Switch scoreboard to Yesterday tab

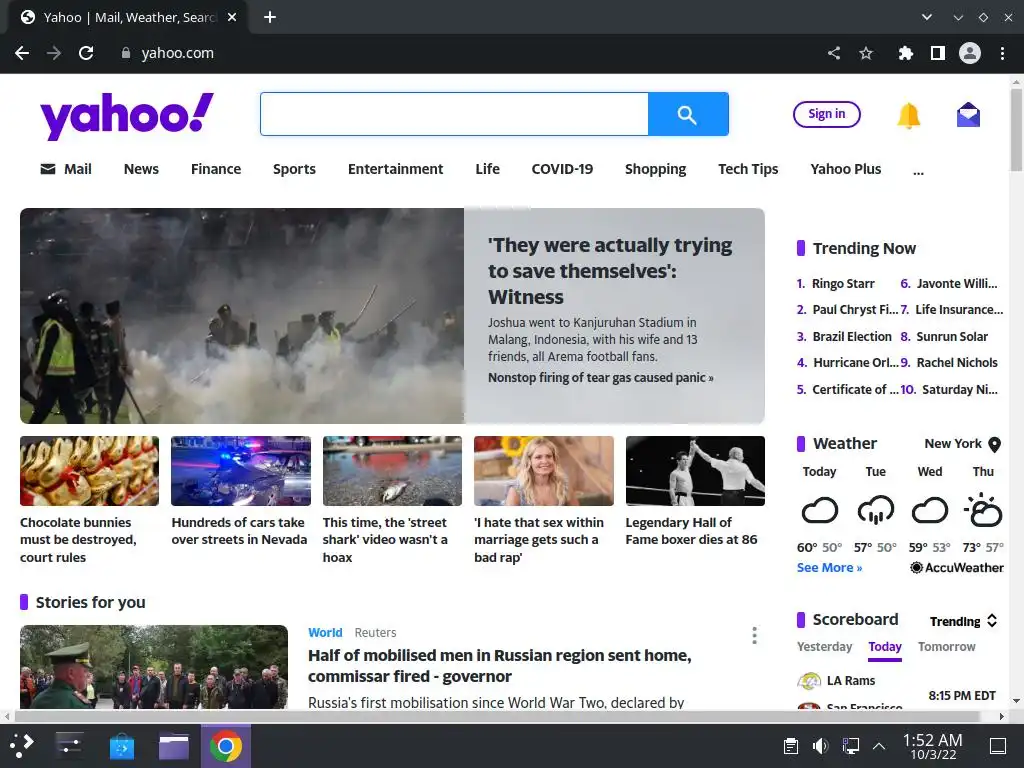(x=824, y=647)
